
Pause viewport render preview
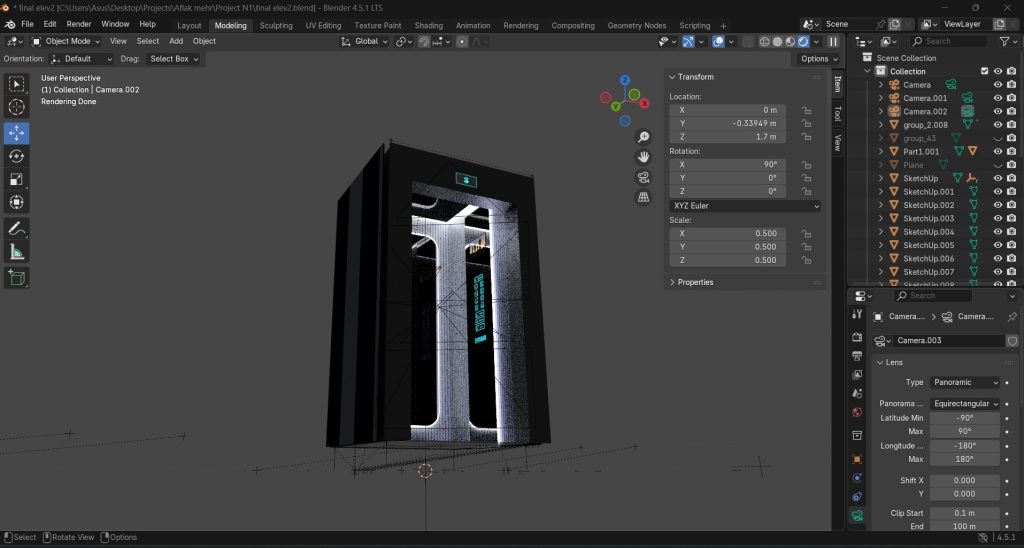click(x=833, y=41)
